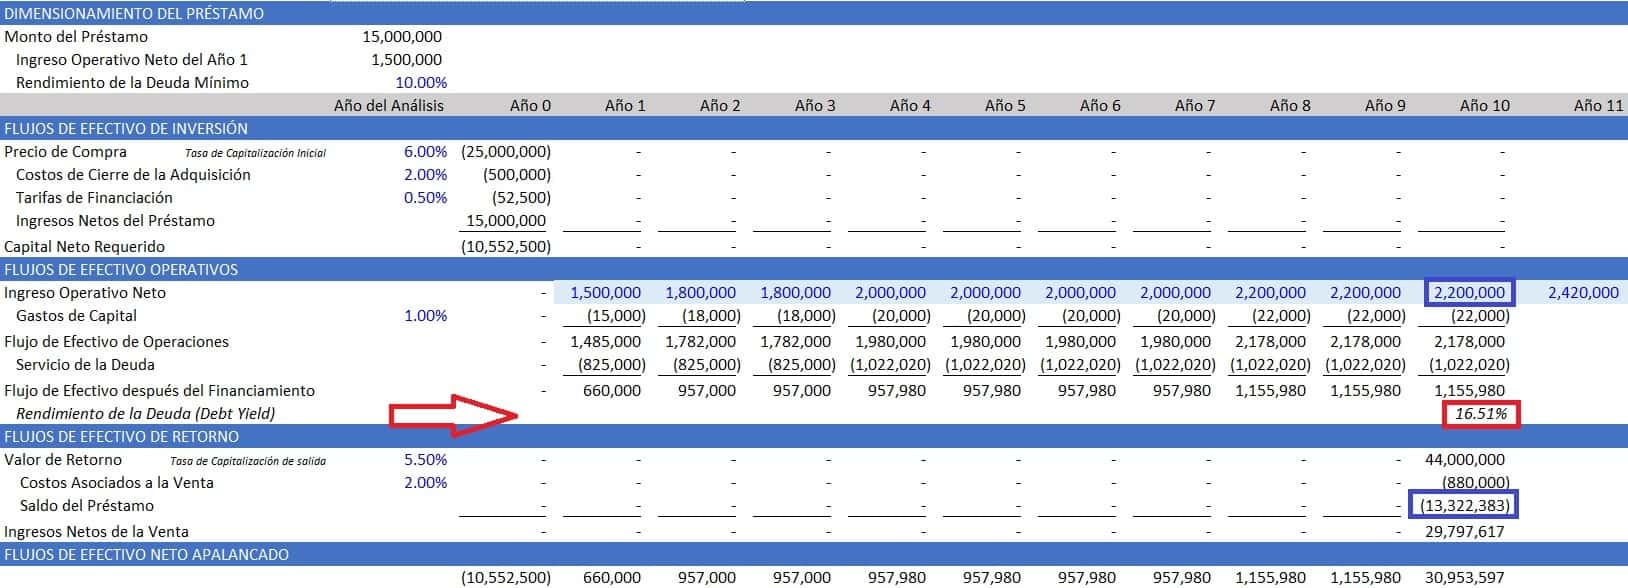This screenshot has width=1628, height=588.
Task: Click the Año 1 Ingreso Operativo Neto 1,500,000 cell
Action: [605, 293]
